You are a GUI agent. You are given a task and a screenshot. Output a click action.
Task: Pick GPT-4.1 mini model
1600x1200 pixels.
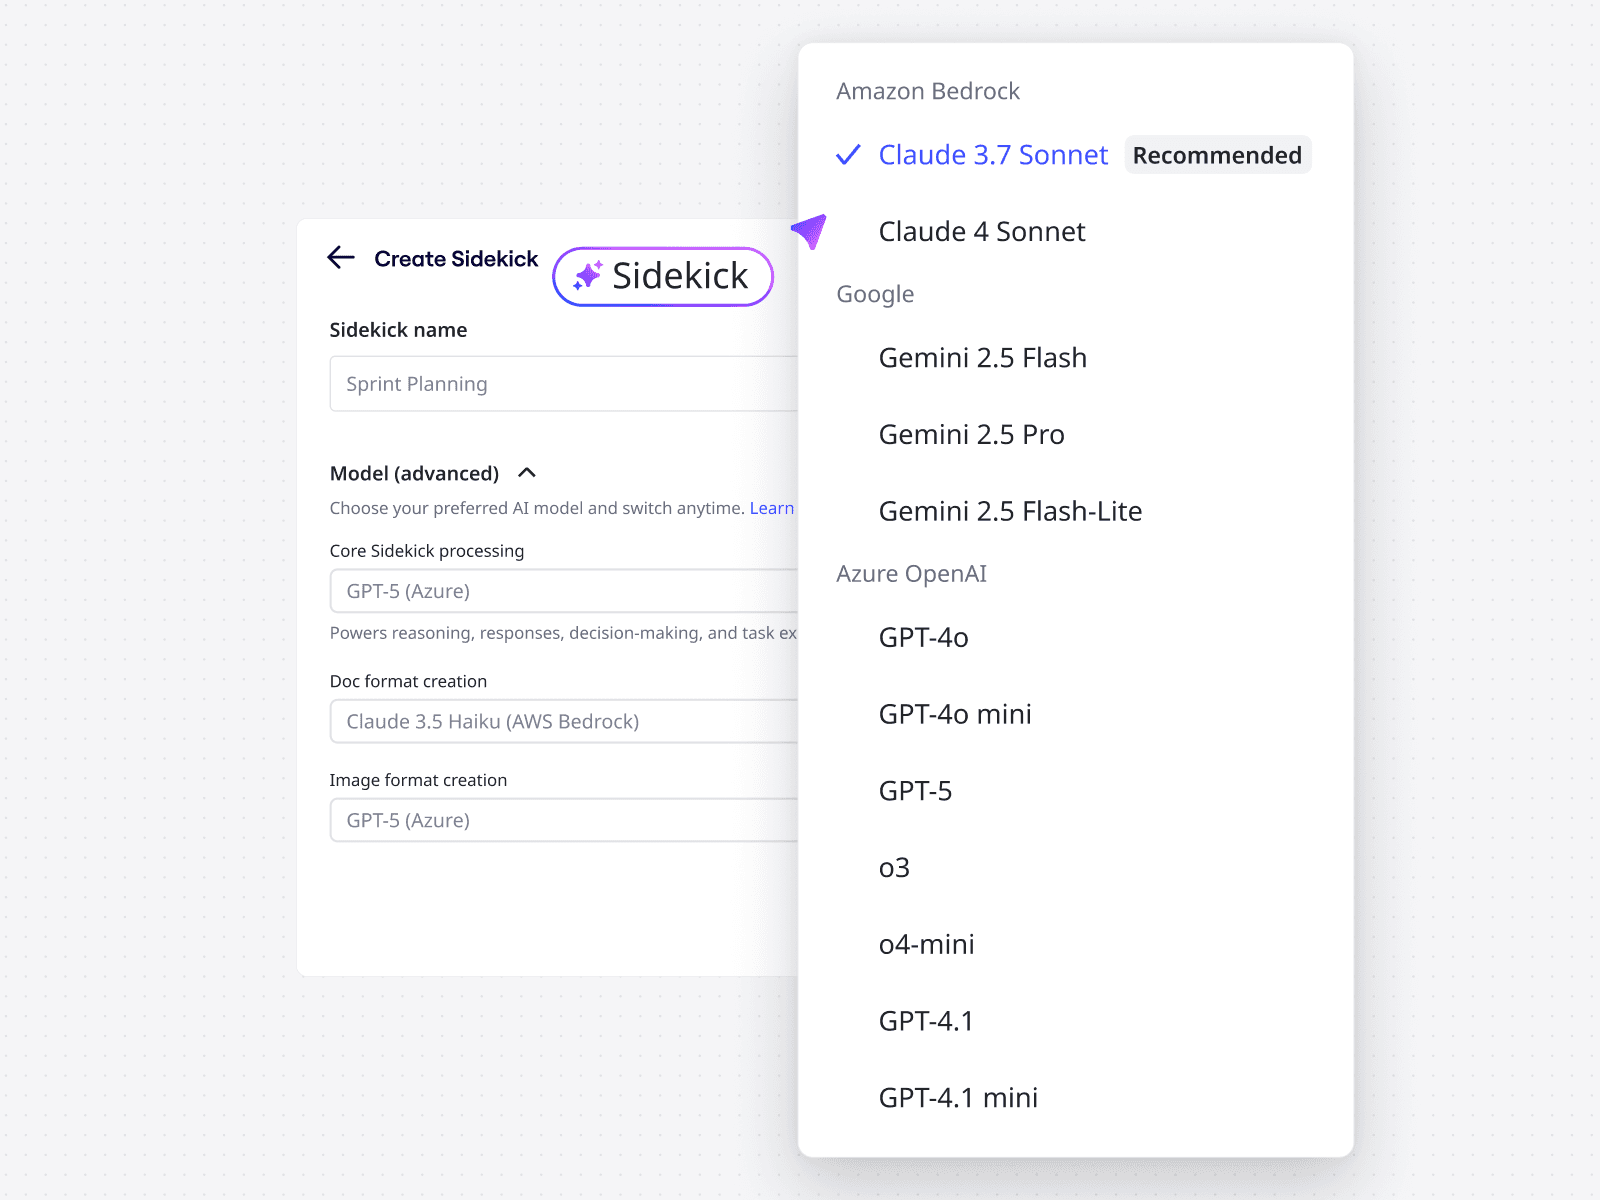(958, 1098)
